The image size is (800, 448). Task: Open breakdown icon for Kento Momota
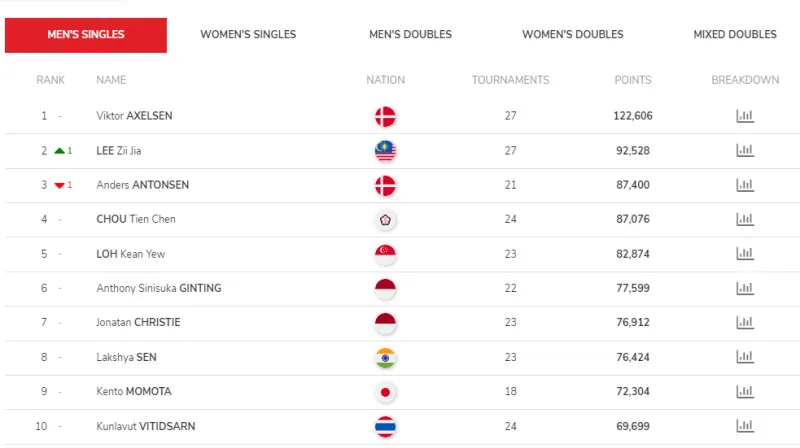744,392
